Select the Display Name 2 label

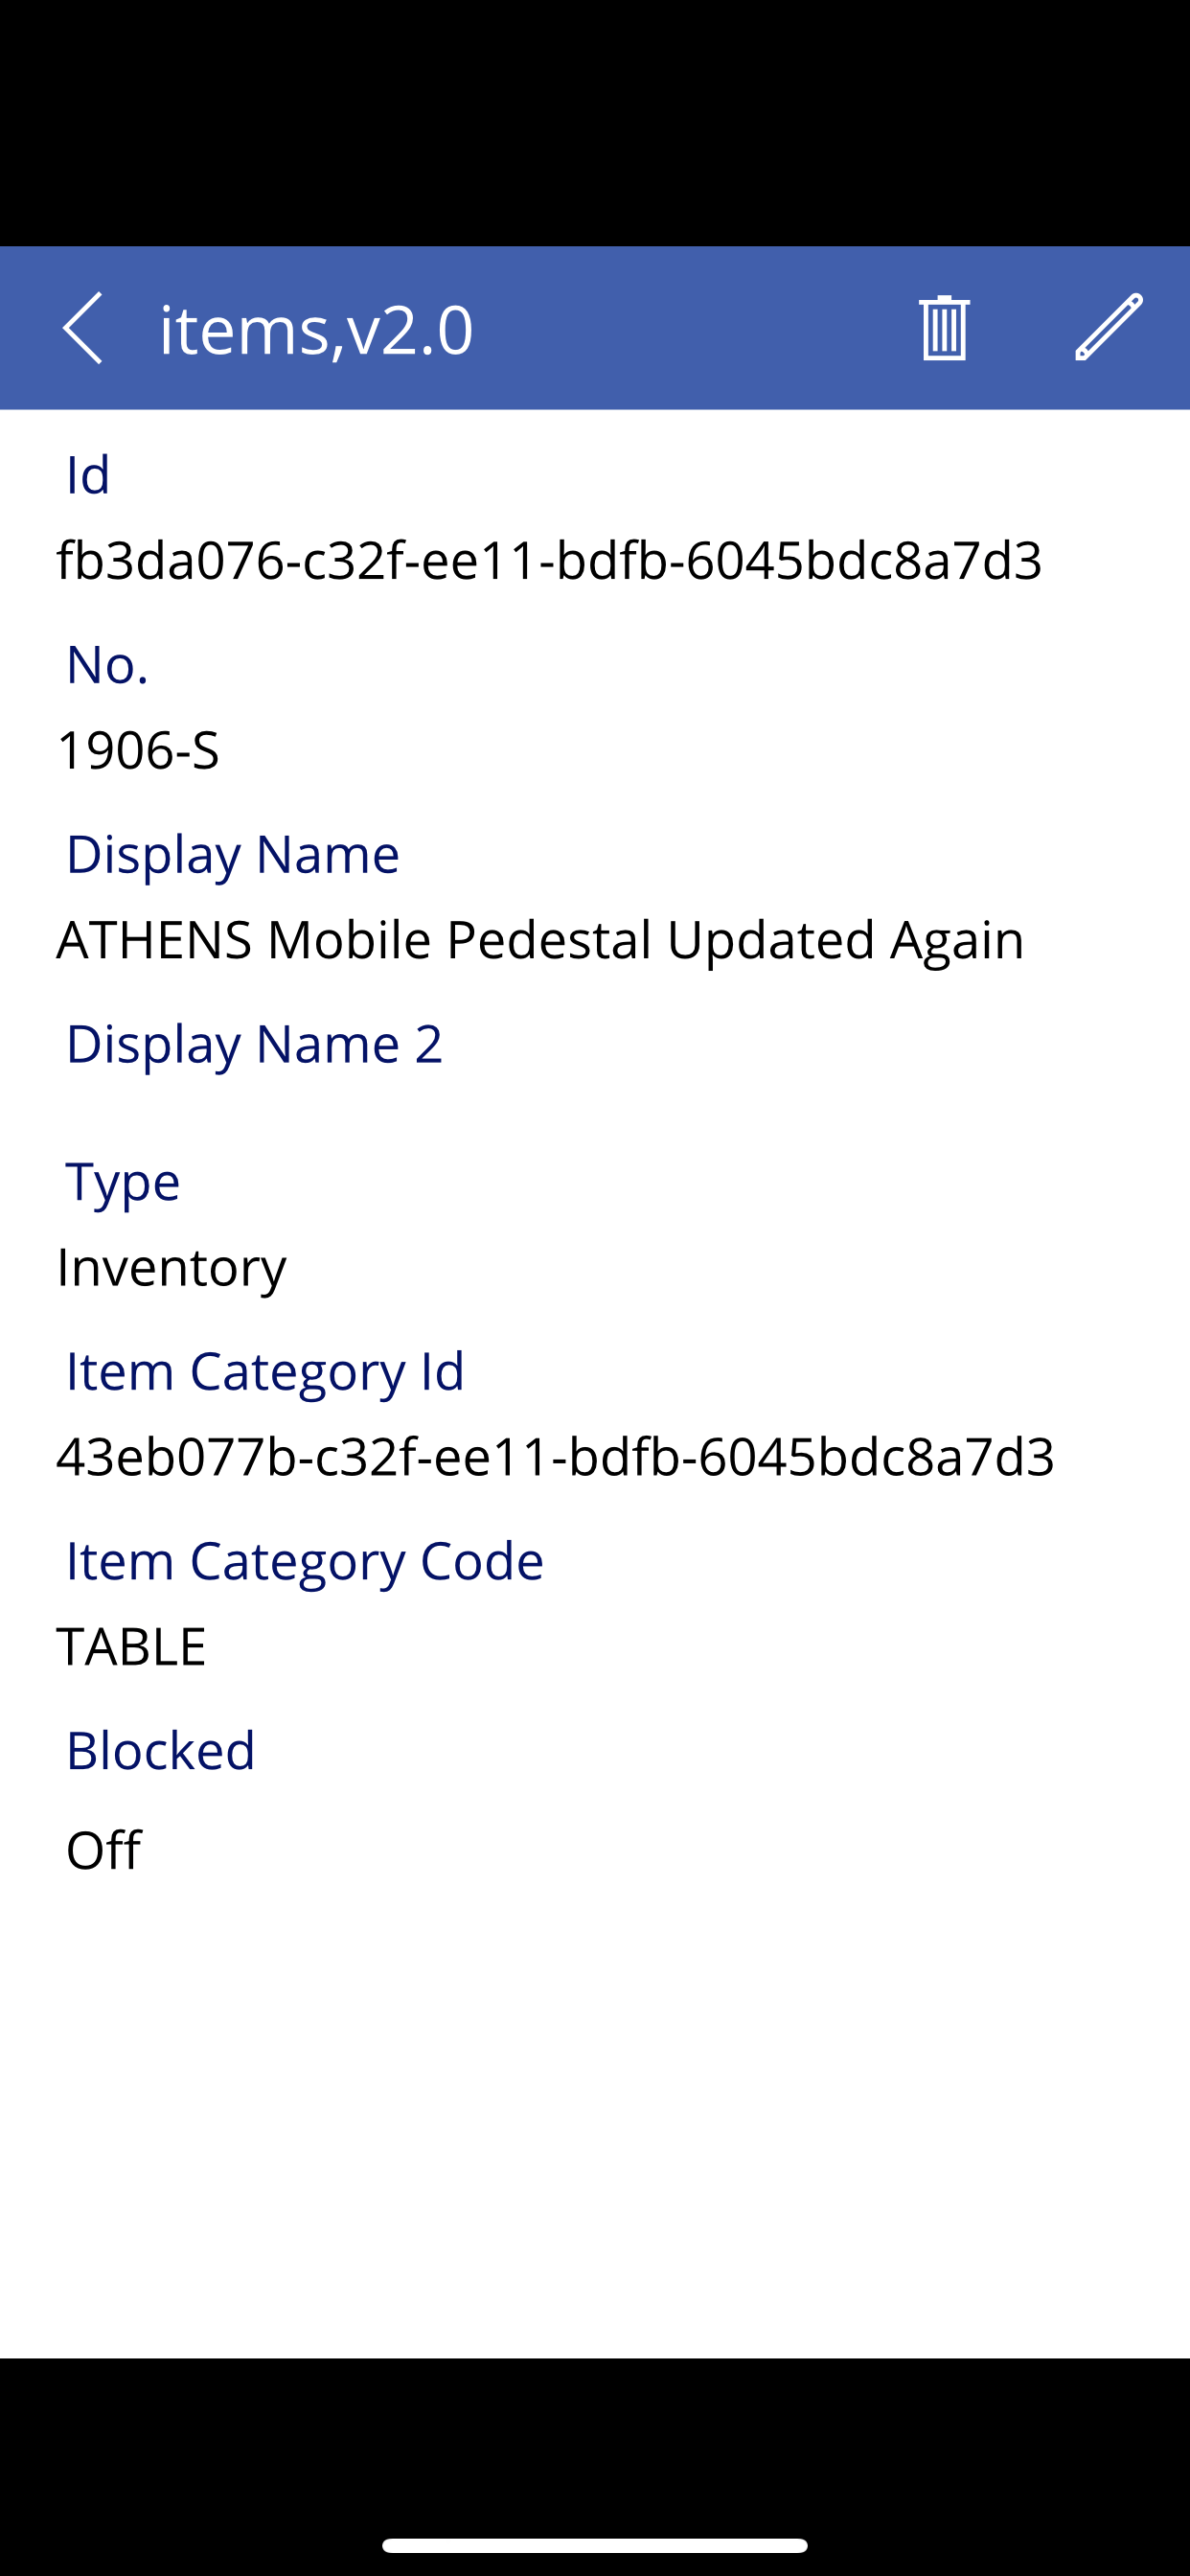254,1045
